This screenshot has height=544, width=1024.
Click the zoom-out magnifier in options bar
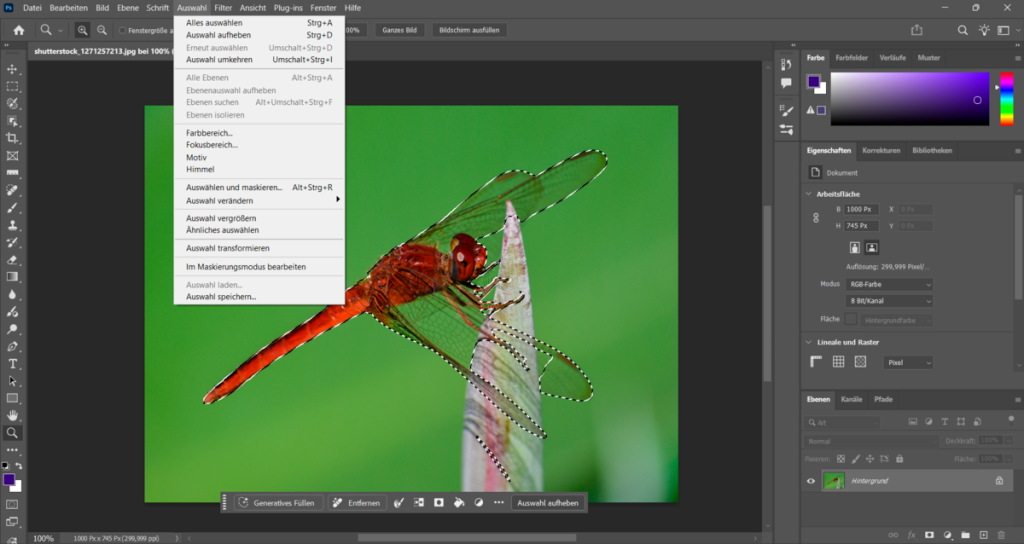[x=102, y=30]
